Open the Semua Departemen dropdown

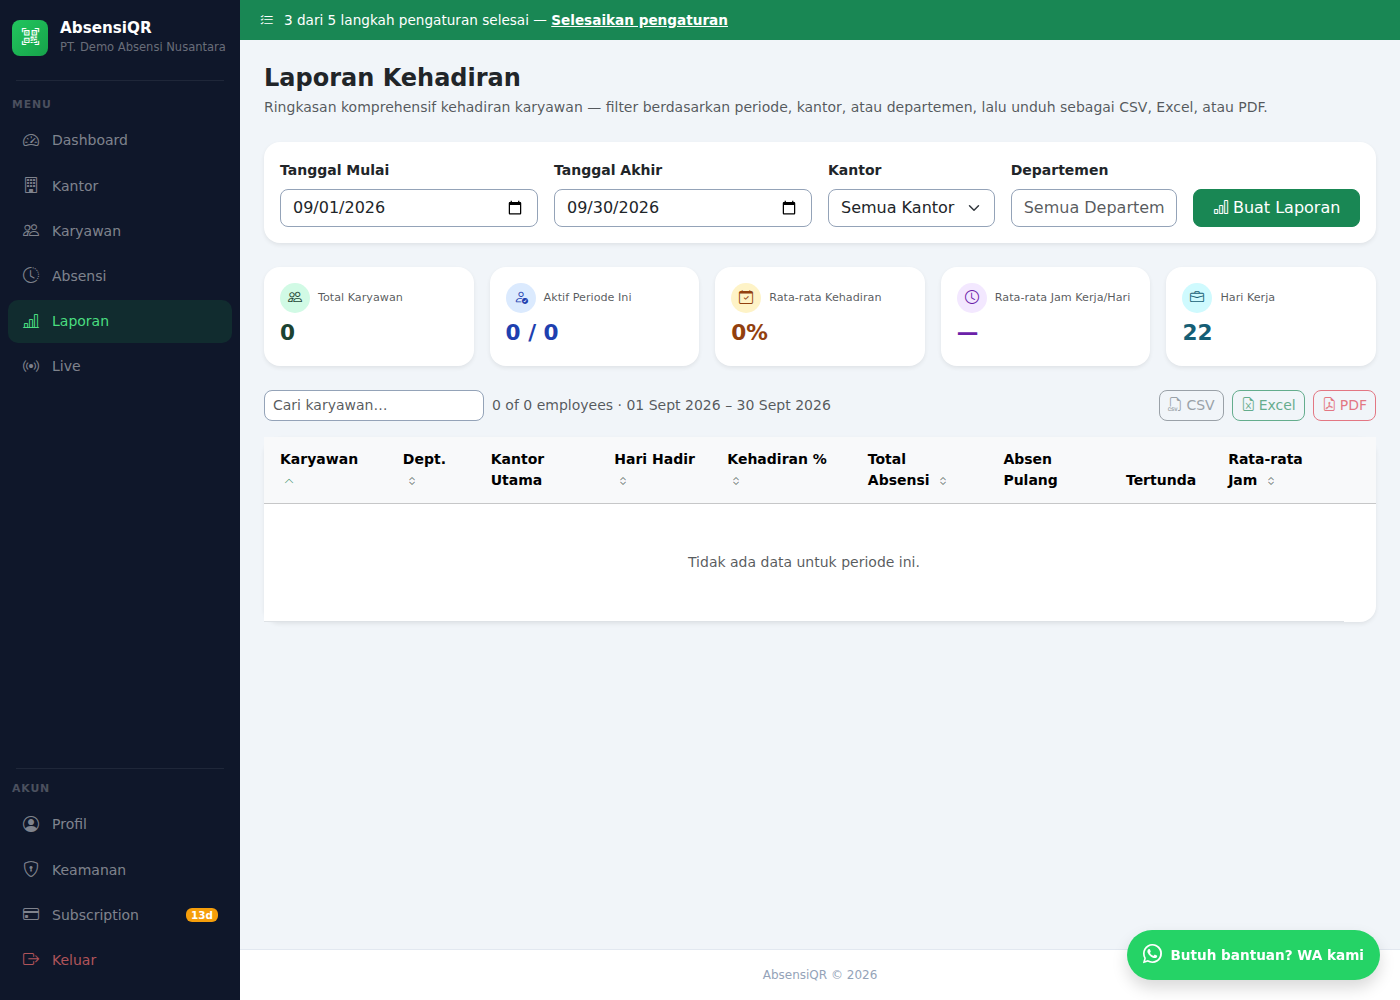(x=1094, y=208)
